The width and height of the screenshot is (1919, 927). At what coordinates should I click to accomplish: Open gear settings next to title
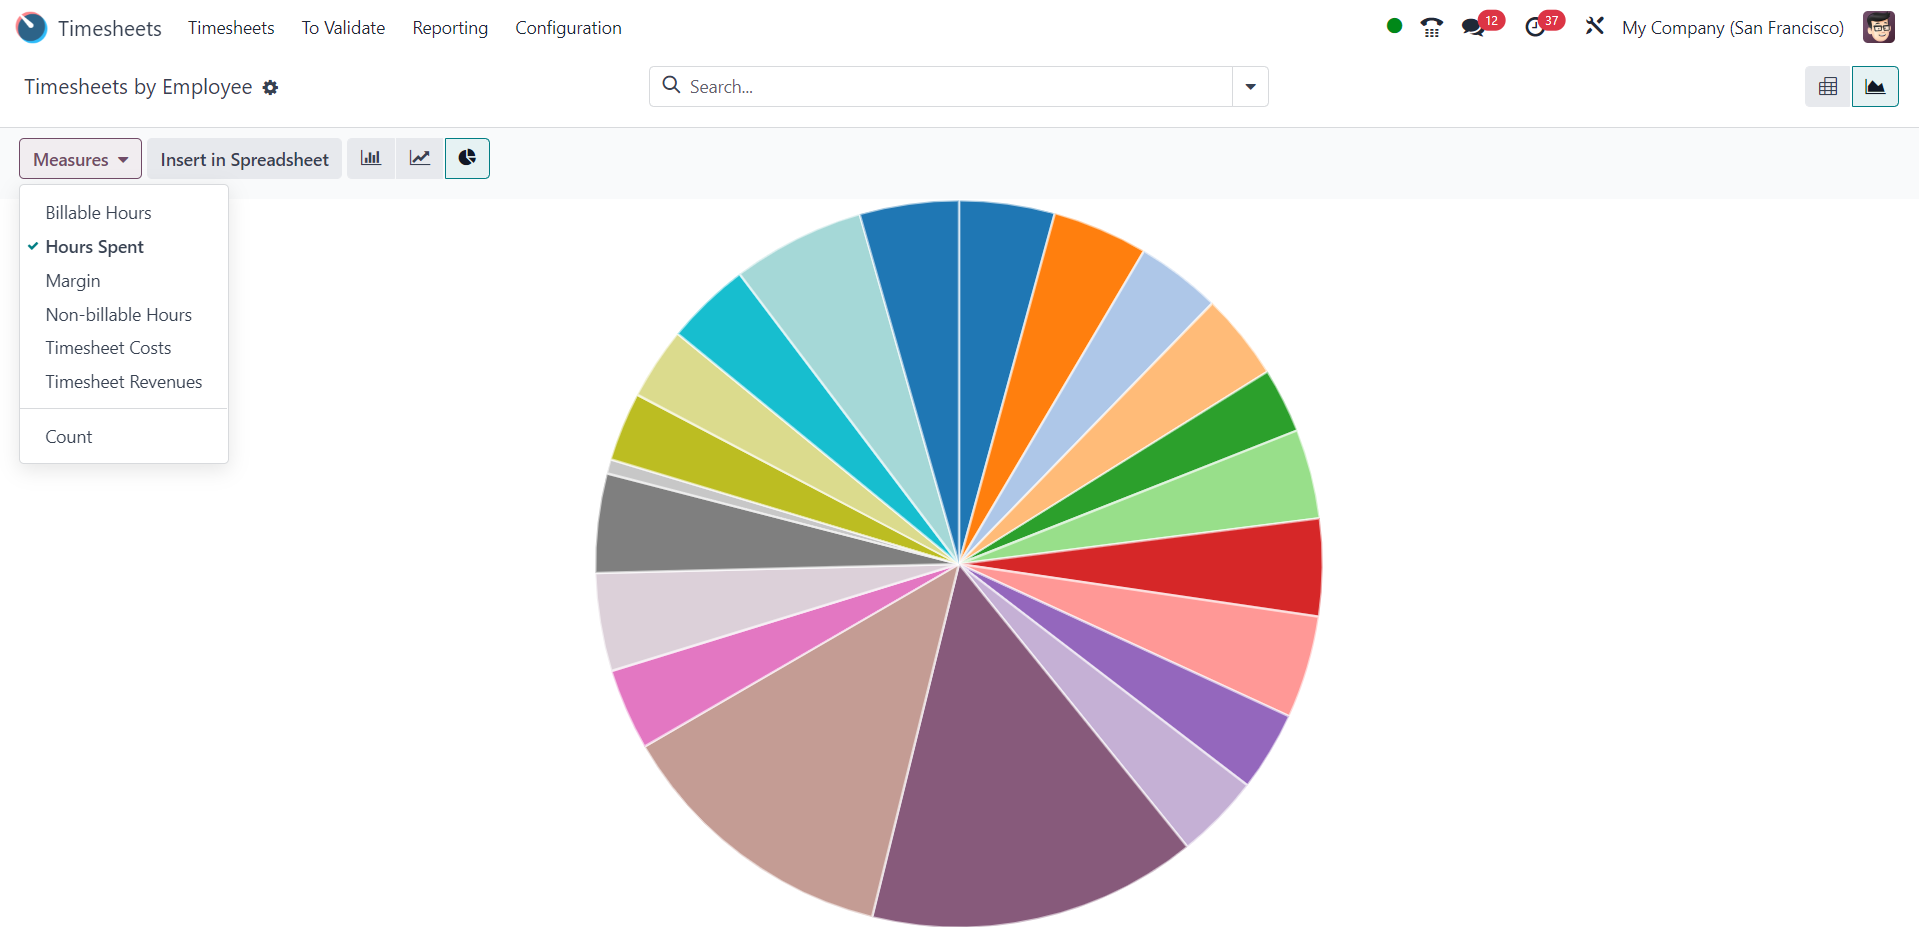click(270, 88)
